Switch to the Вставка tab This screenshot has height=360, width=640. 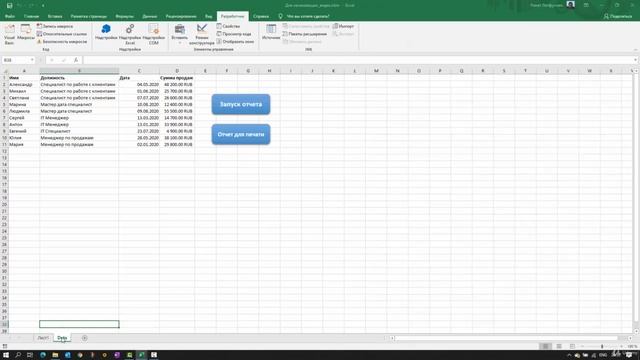(55, 16)
